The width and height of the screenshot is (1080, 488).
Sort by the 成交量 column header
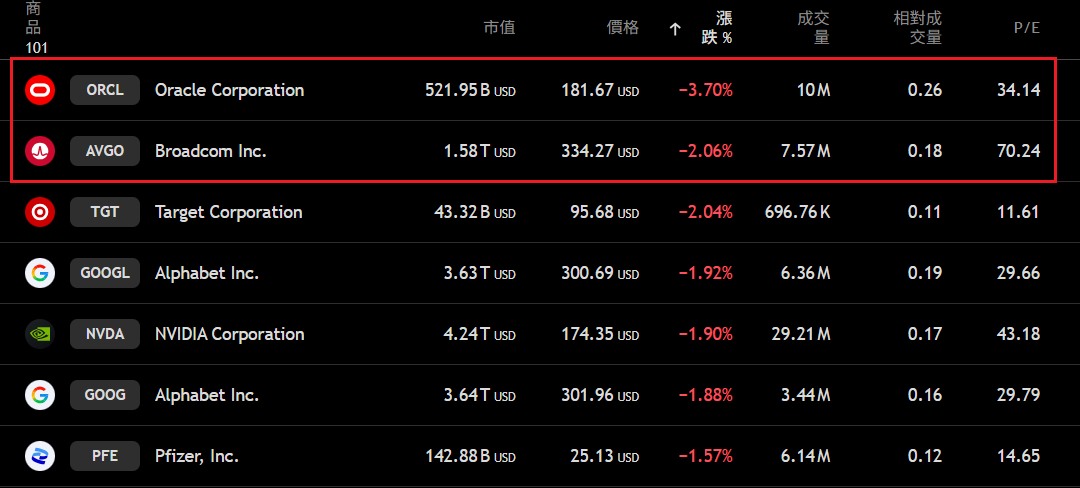[813, 28]
